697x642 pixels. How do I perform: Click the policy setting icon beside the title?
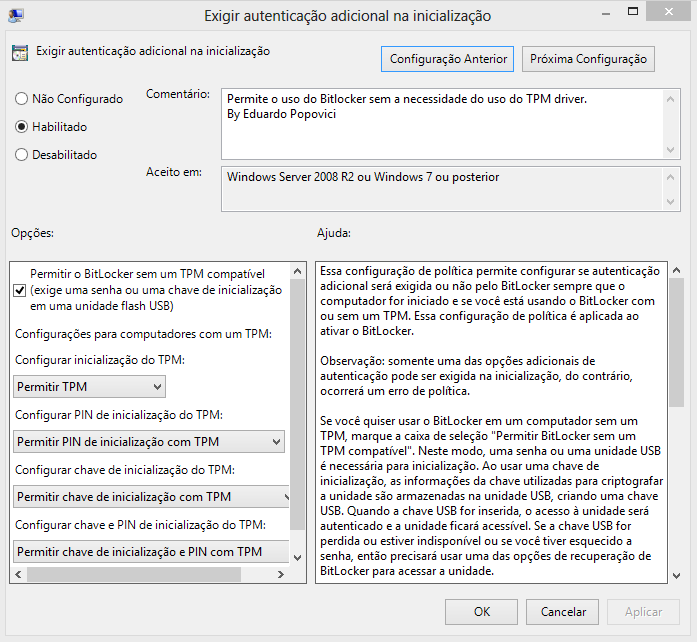click(x=20, y=53)
